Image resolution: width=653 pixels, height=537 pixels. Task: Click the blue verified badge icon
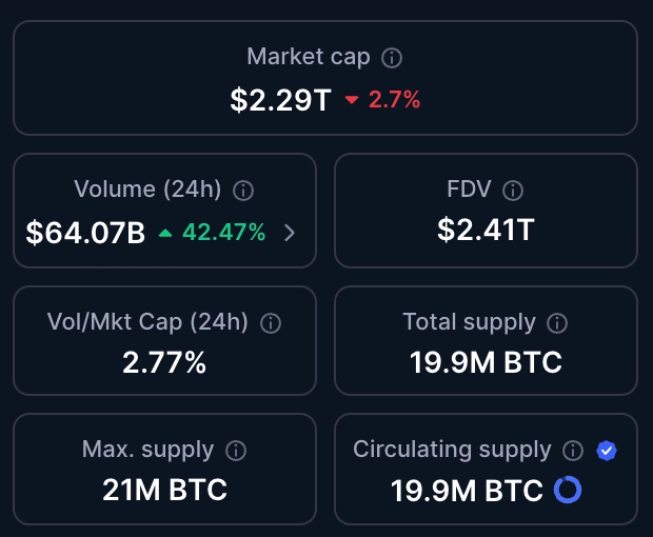pos(606,451)
